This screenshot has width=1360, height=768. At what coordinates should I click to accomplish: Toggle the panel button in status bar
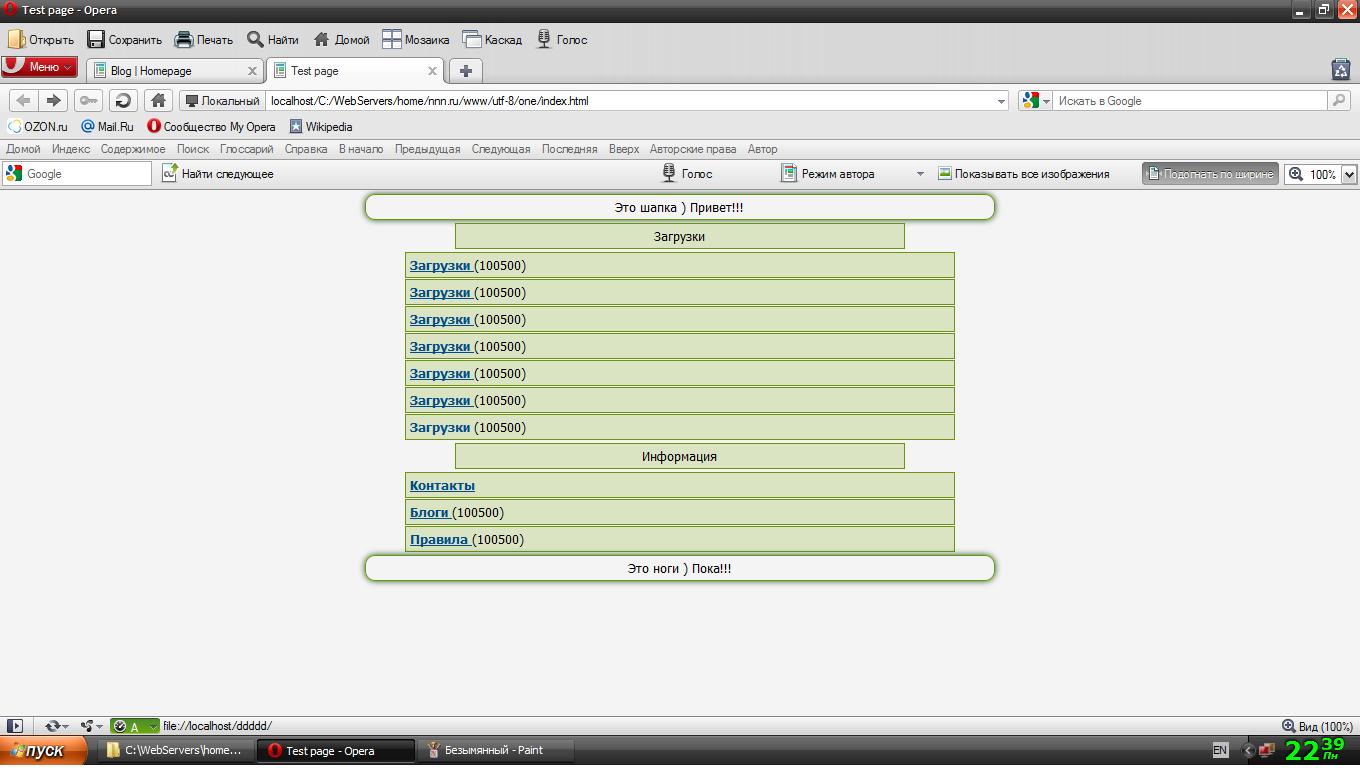(15, 726)
